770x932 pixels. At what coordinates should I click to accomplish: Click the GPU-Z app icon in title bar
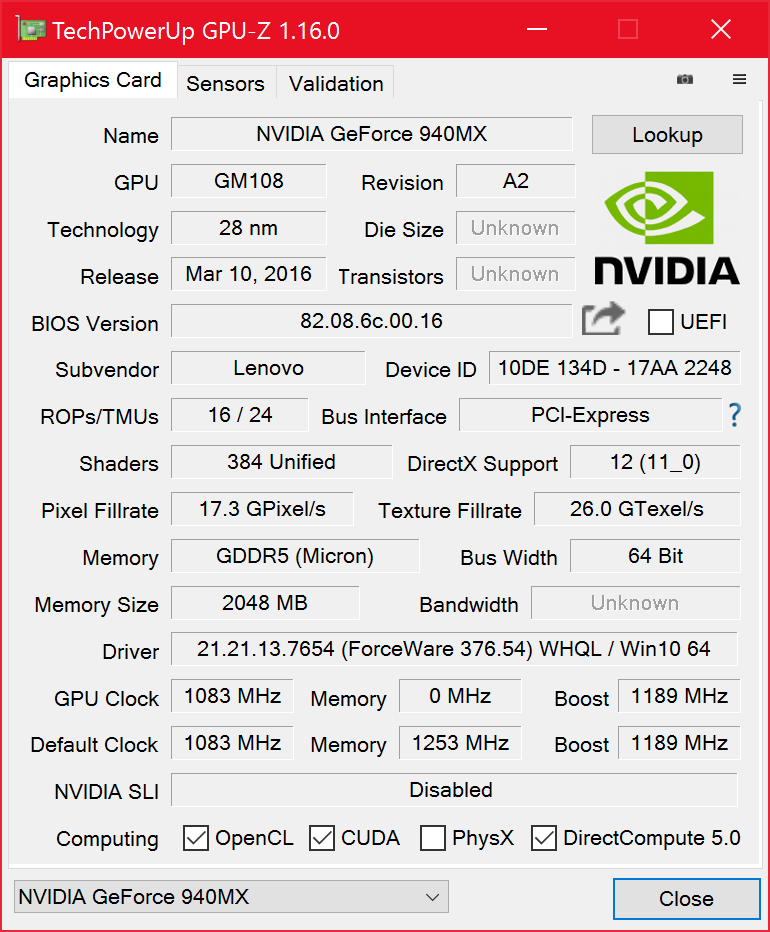pos(31,29)
